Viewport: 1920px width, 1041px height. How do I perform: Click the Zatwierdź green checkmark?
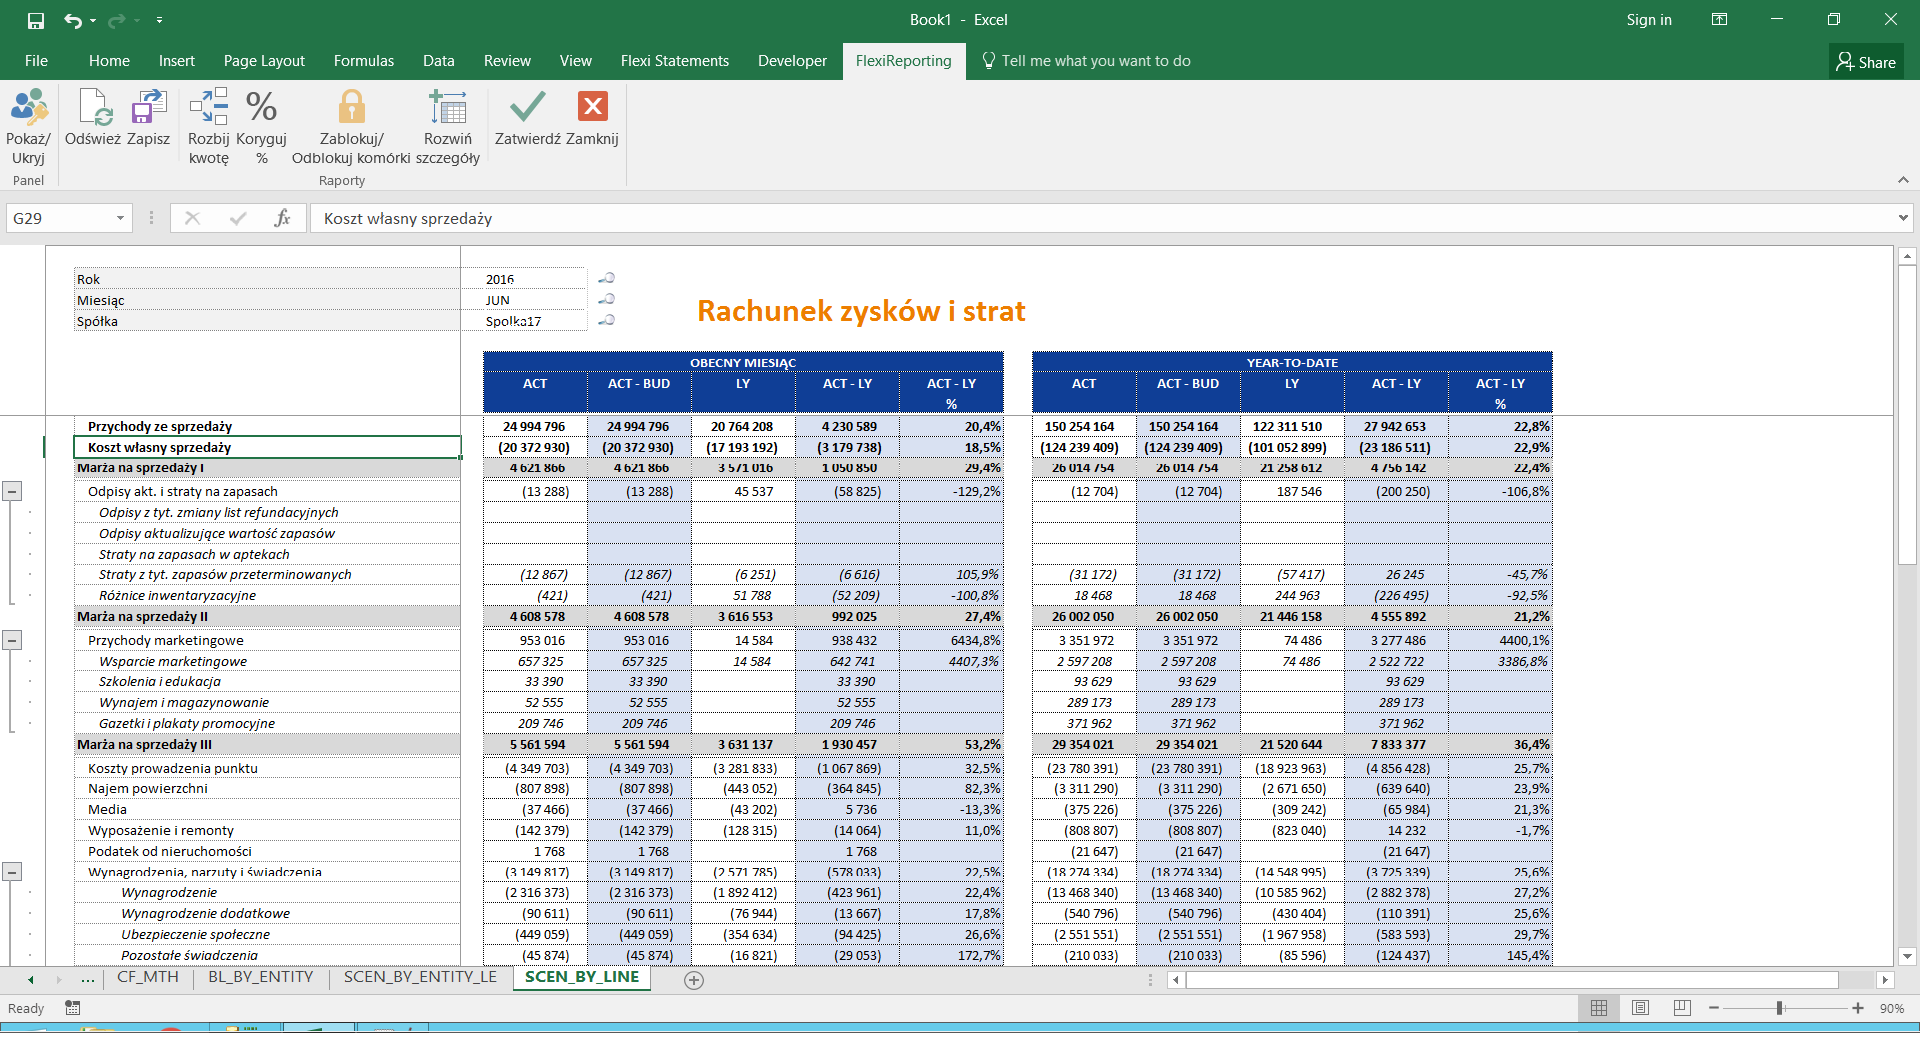(x=527, y=108)
